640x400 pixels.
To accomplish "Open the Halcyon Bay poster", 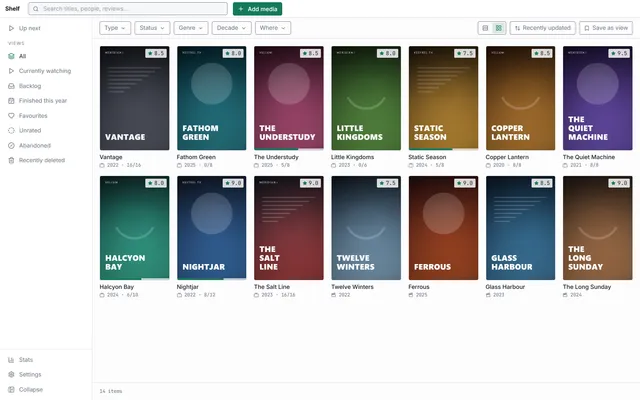I will point(134,228).
